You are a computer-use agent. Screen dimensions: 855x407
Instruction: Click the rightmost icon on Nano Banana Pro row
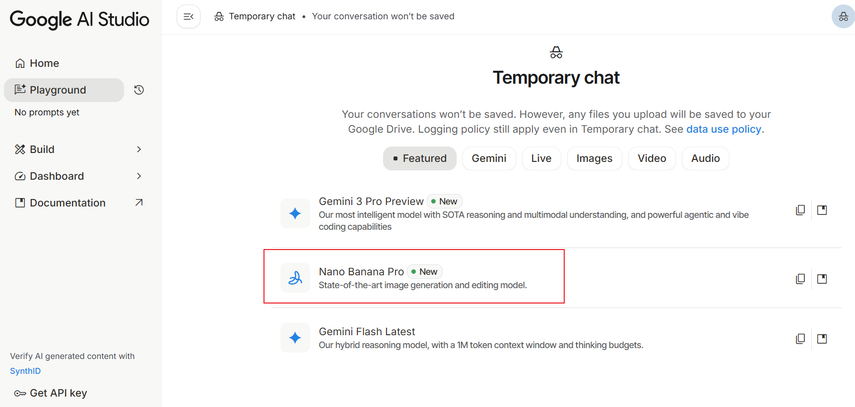tap(822, 278)
